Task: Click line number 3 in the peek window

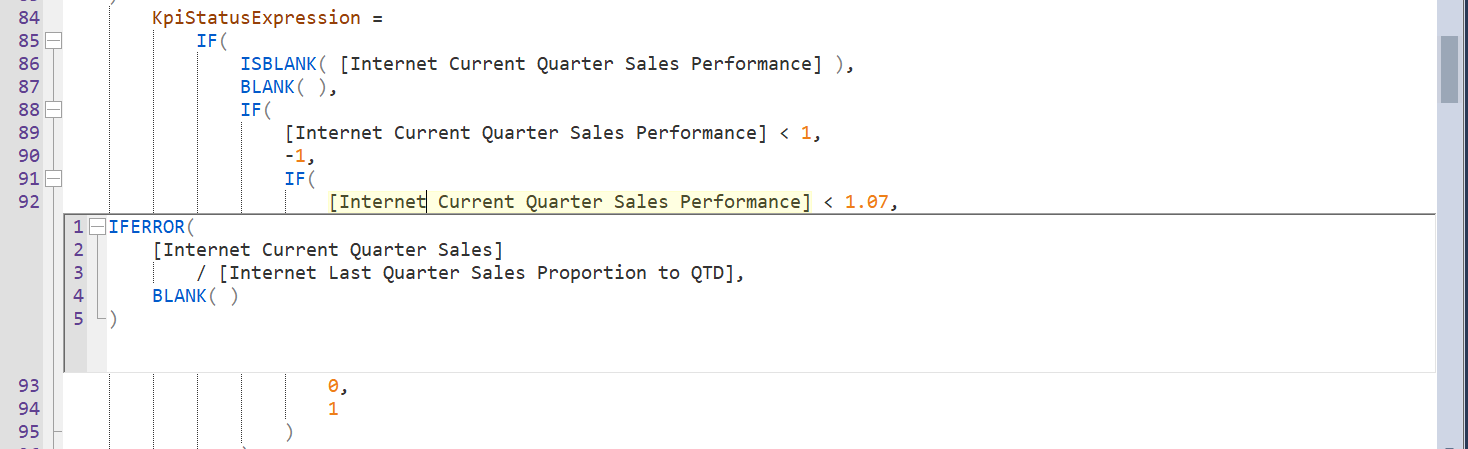Action: [x=78, y=273]
